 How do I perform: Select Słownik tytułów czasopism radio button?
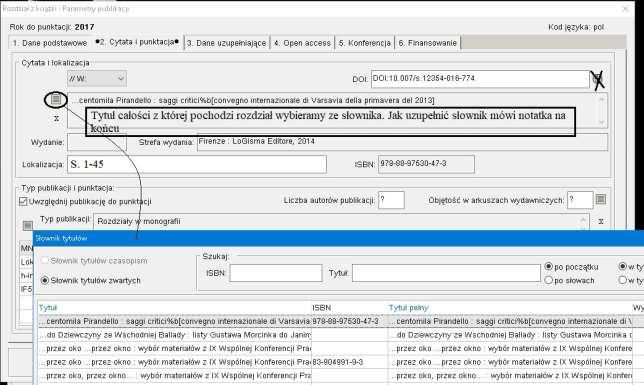(x=45, y=261)
